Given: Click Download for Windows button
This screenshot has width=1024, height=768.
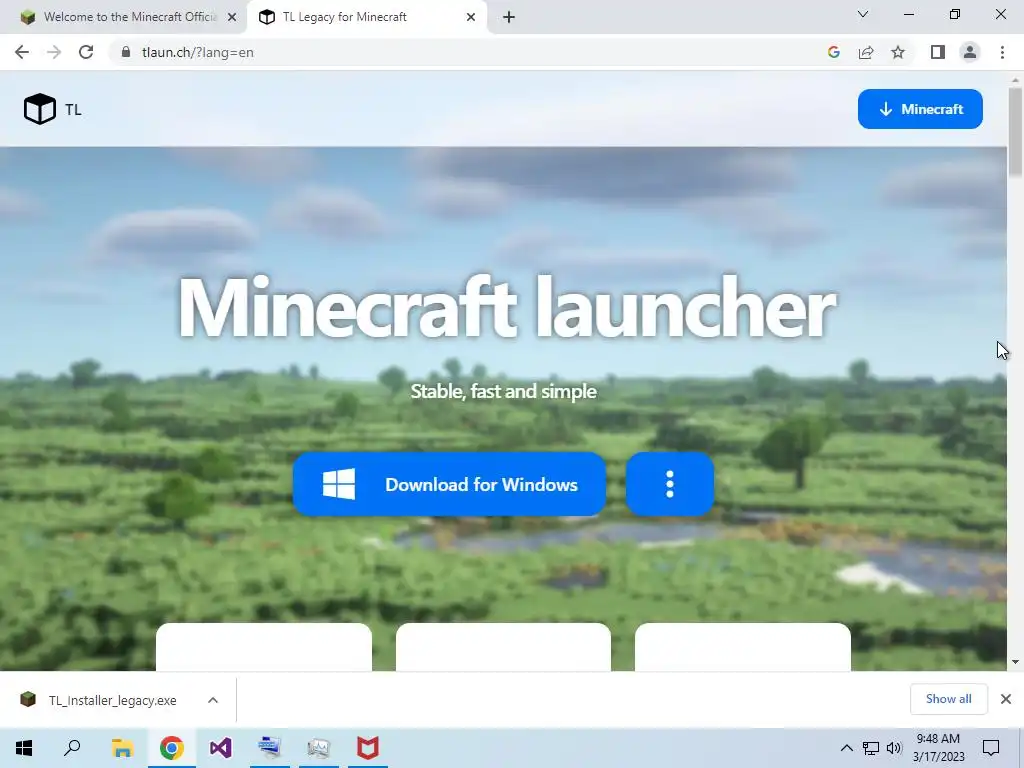Looking at the screenshot, I should tap(449, 485).
